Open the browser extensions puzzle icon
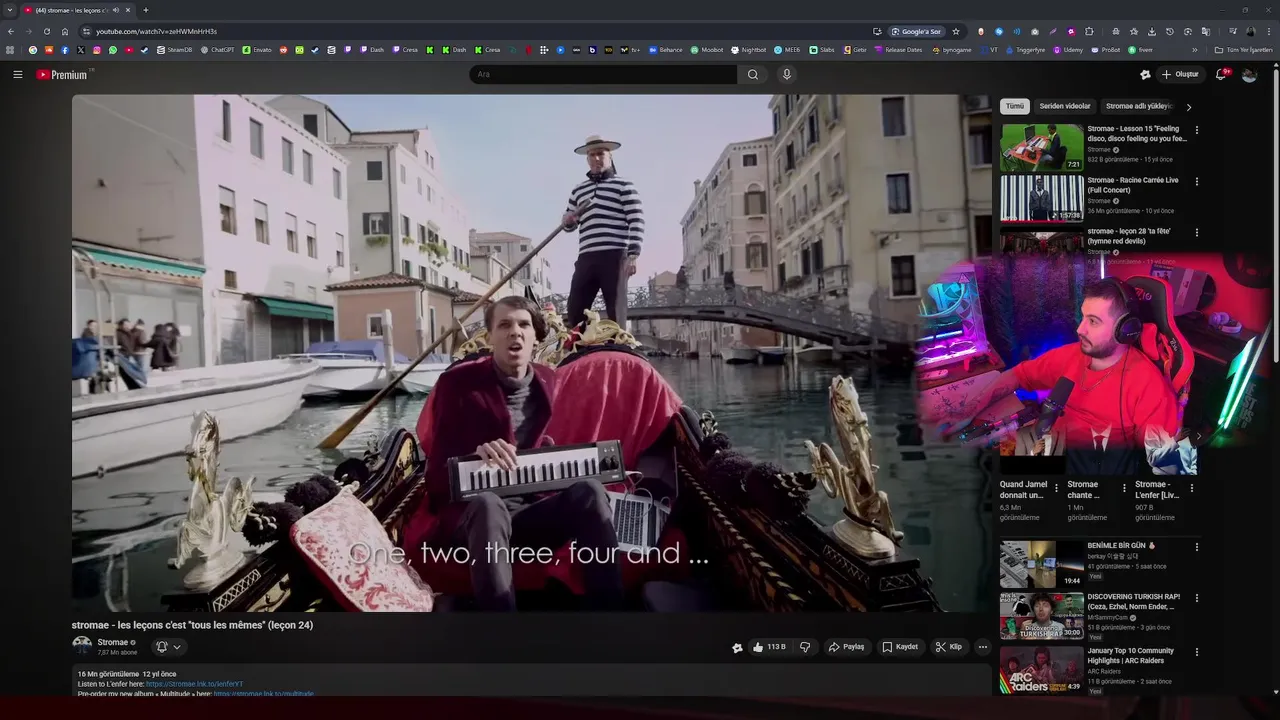 1089,31
